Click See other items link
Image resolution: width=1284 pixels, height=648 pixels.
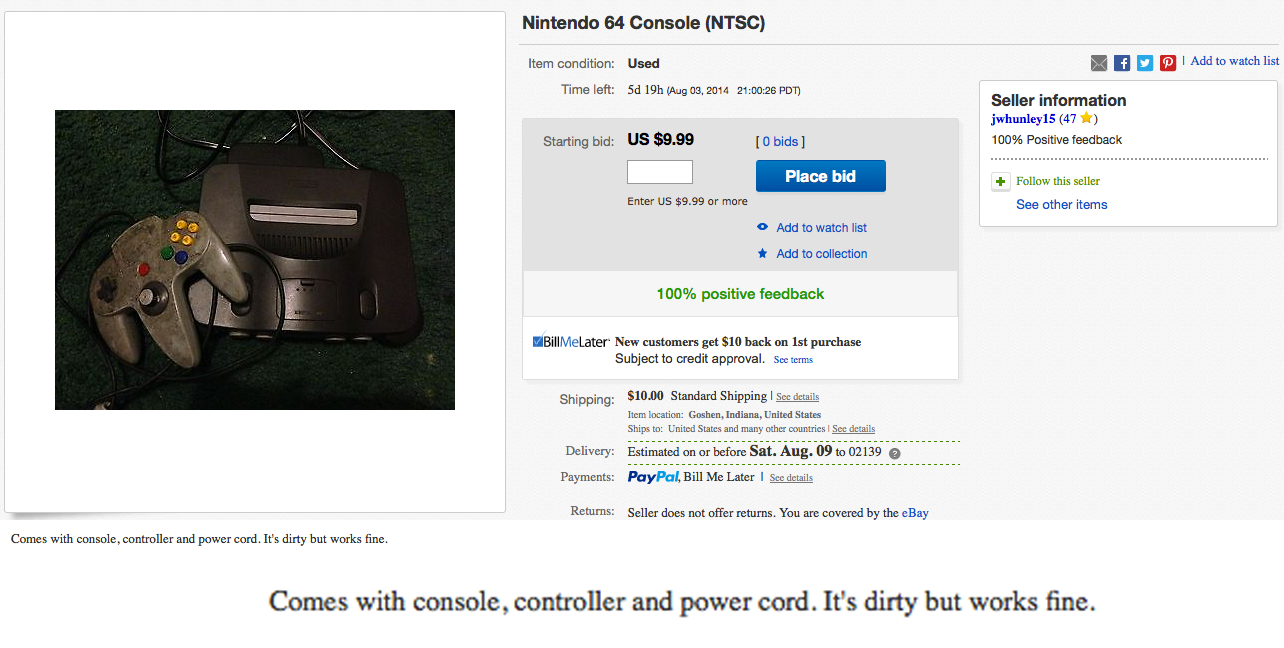pyautogui.click(x=1062, y=205)
